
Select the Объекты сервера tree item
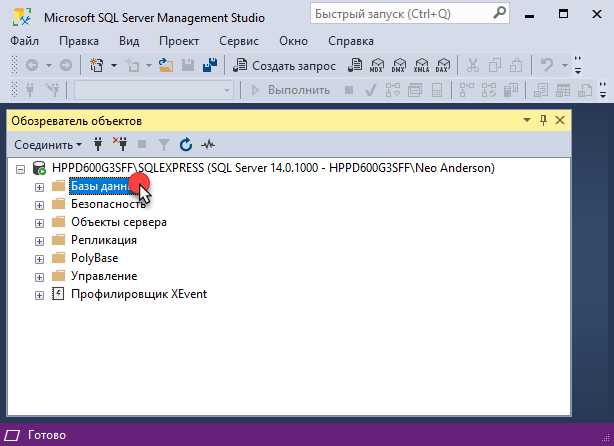tap(119, 222)
